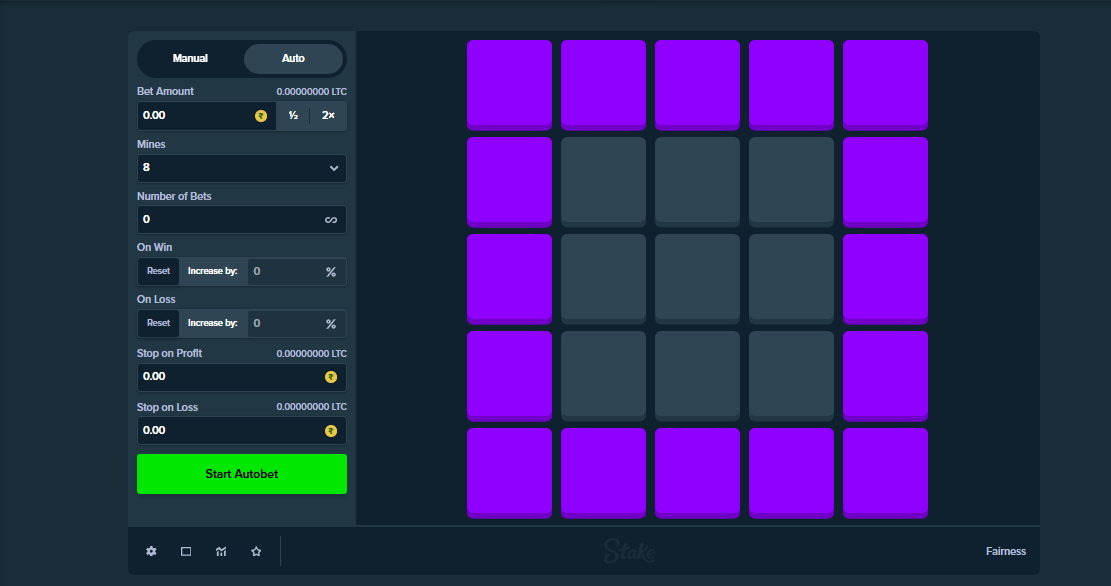The height and width of the screenshot is (586, 1111).
Task: Click coin icon in Stop on Loss field
Action: point(331,431)
